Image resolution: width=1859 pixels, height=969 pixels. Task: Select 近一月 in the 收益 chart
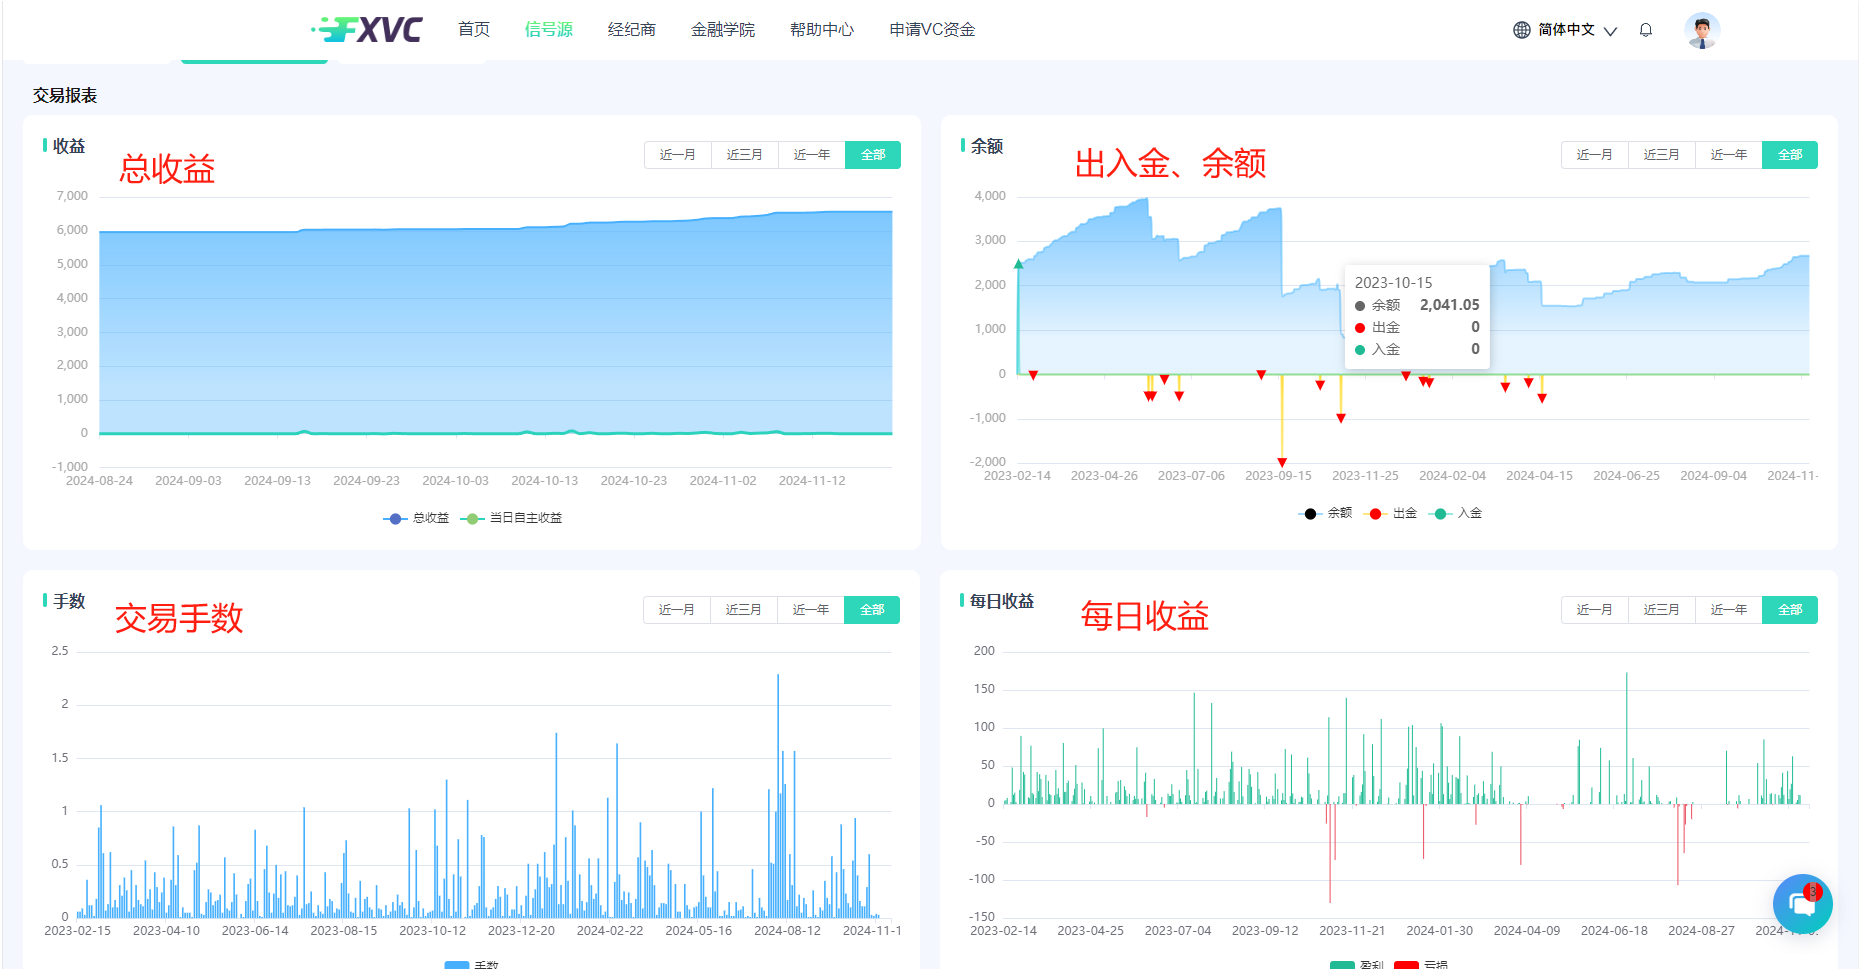(678, 155)
